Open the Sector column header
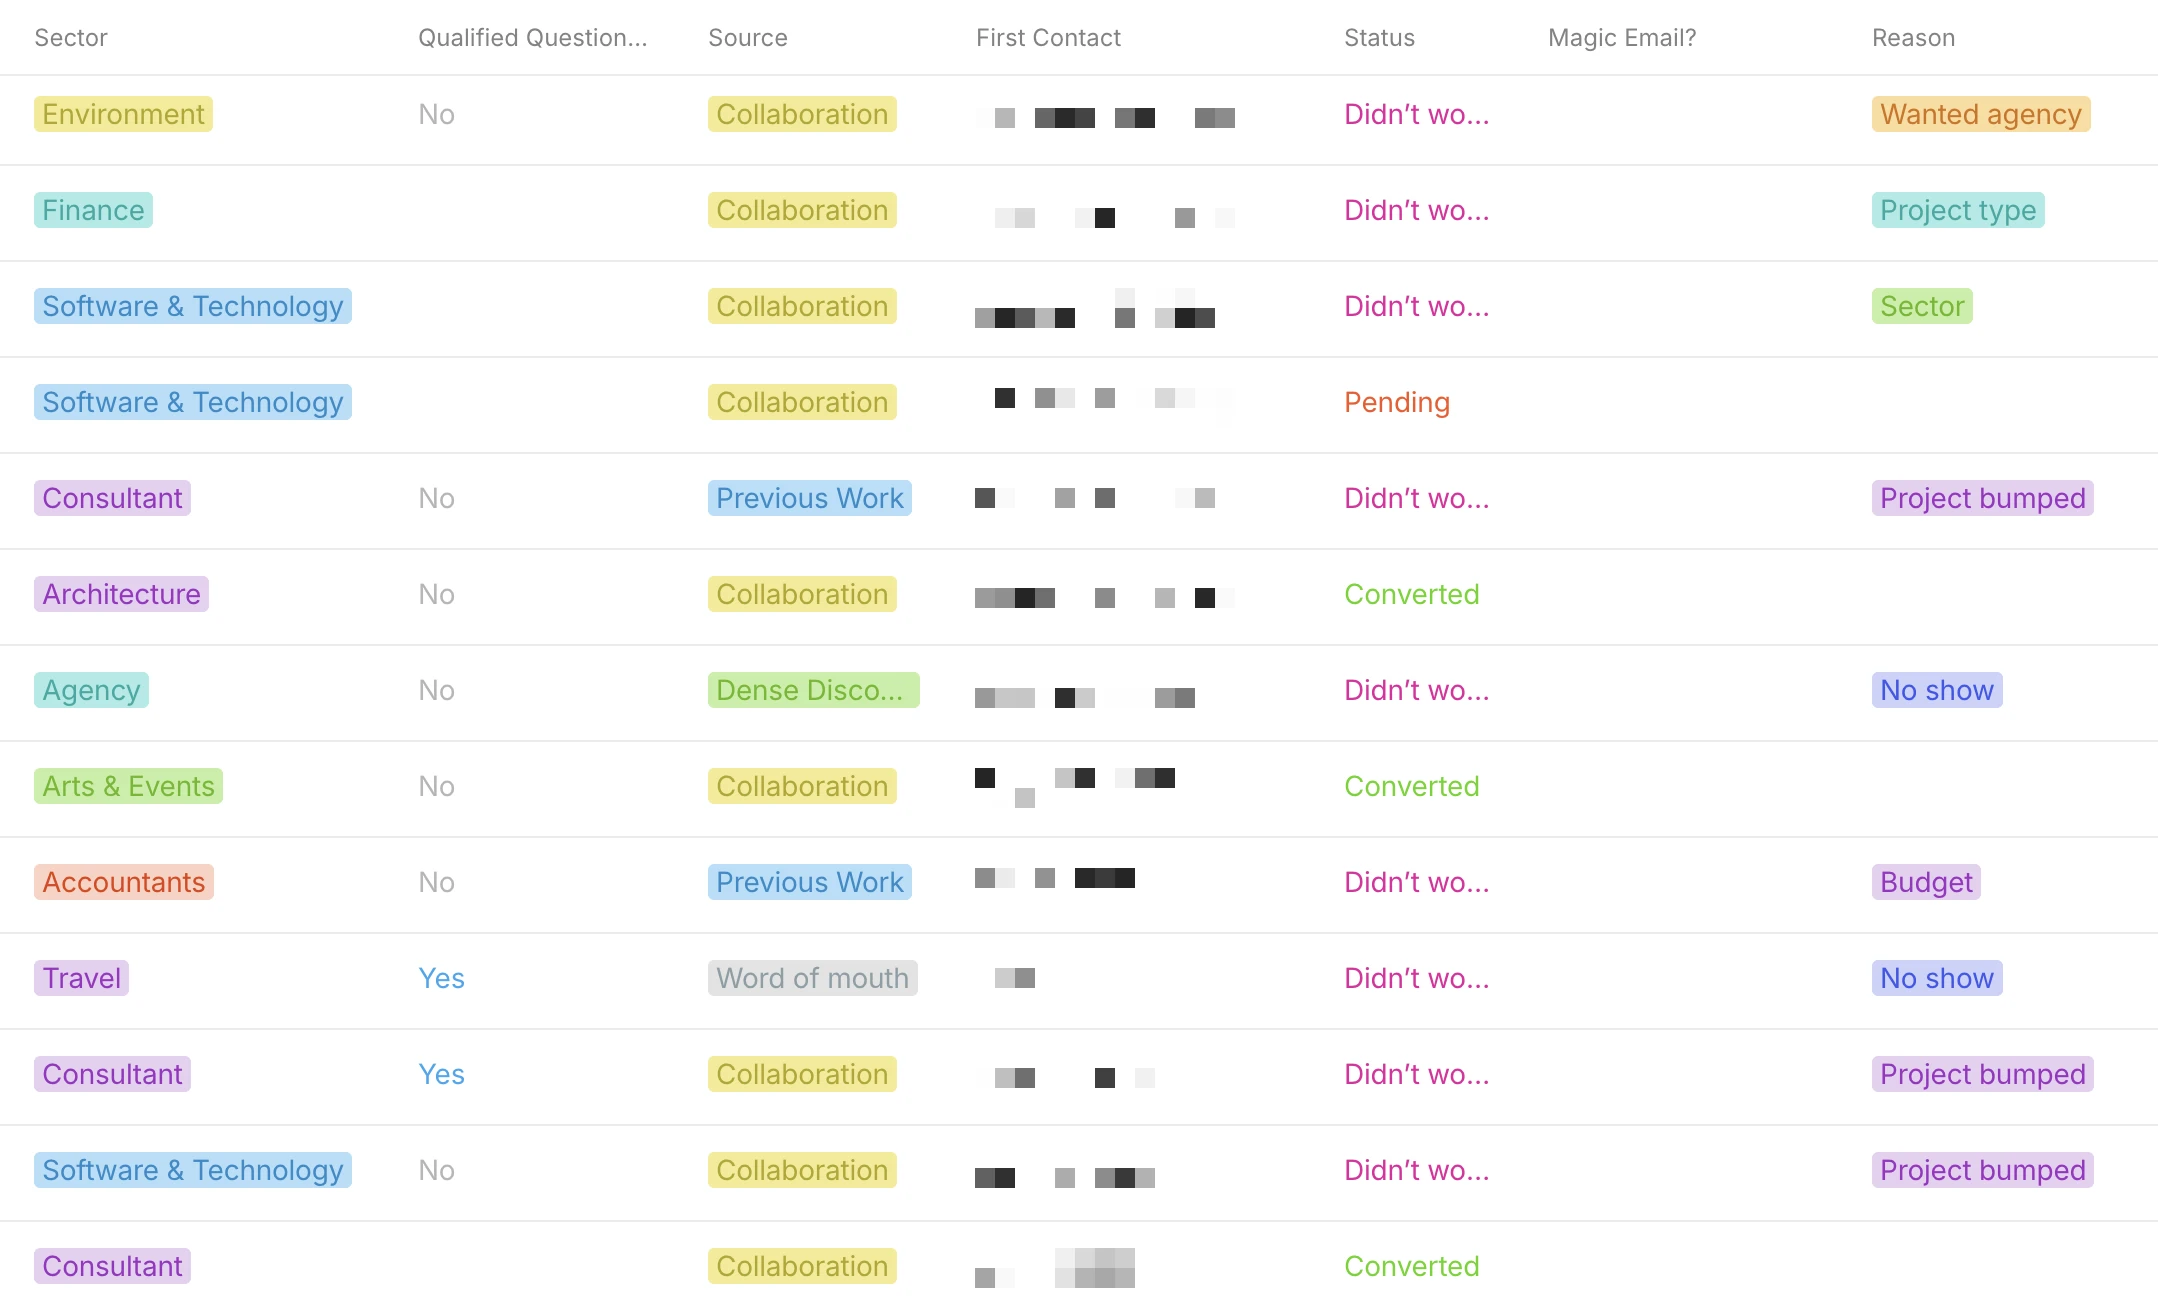The height and width of the screenshot is (1315, 2158). pyautogui.click(x=70, y=37)
